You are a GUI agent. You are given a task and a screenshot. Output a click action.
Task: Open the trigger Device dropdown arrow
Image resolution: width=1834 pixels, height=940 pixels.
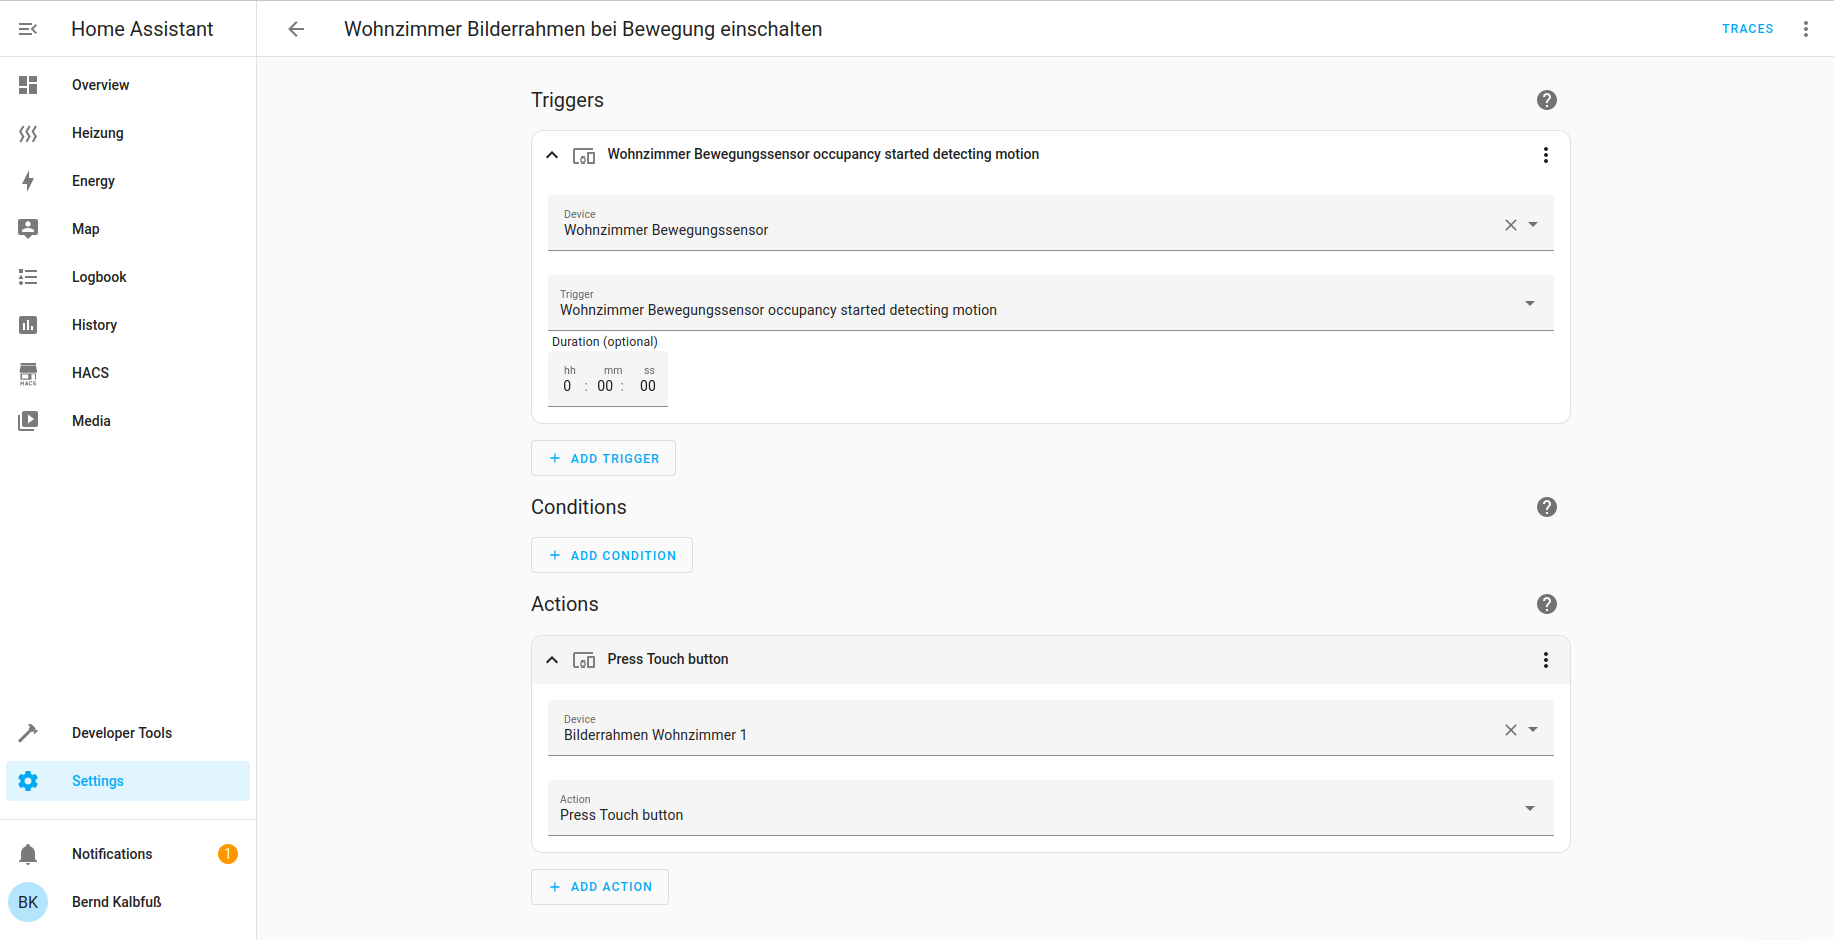[x=1533, y=225]
